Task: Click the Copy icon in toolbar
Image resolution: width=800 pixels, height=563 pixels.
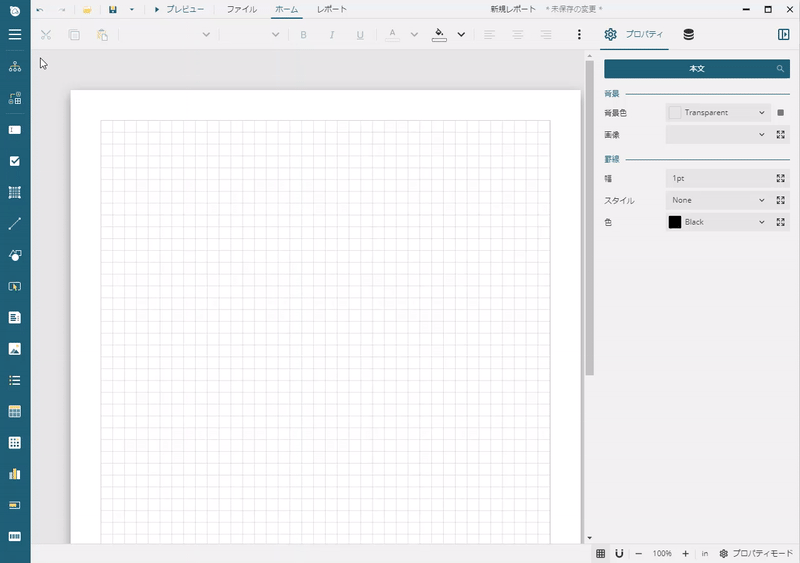Action: pos(74,35)
